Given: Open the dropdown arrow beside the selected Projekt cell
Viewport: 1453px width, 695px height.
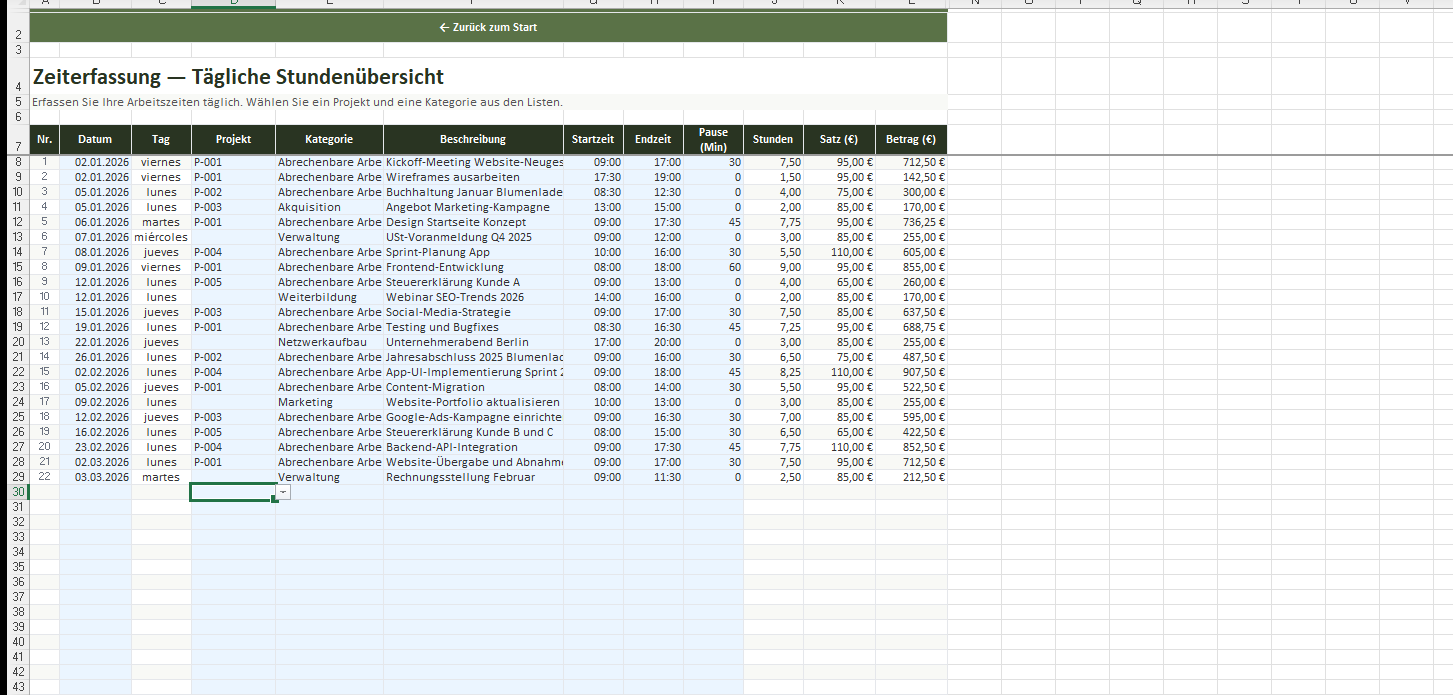Looking at the screenshot, I should [284, 493].
